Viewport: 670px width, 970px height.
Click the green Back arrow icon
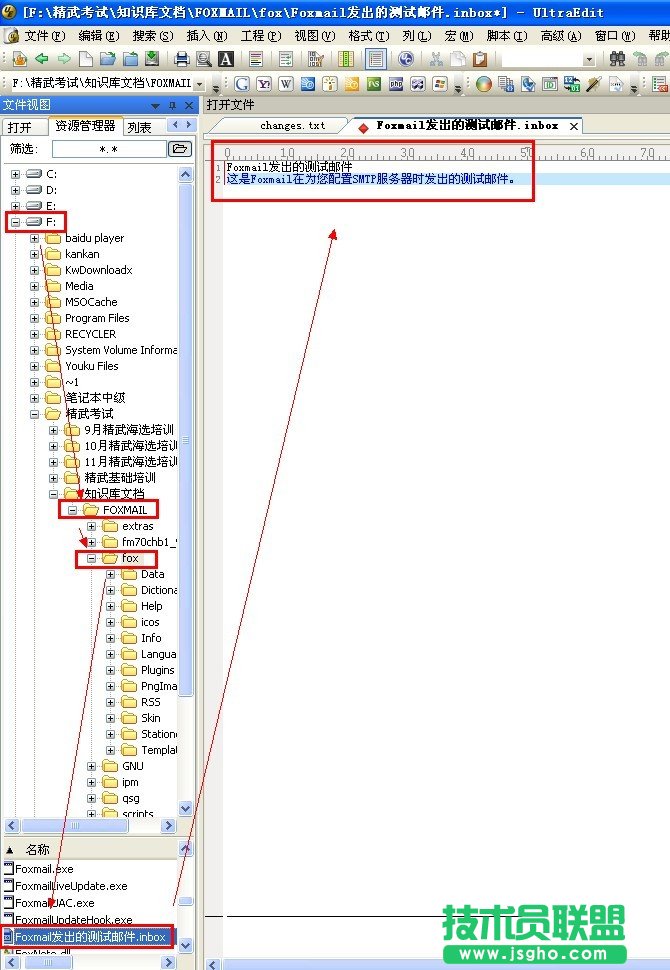(x=42, y=60)
